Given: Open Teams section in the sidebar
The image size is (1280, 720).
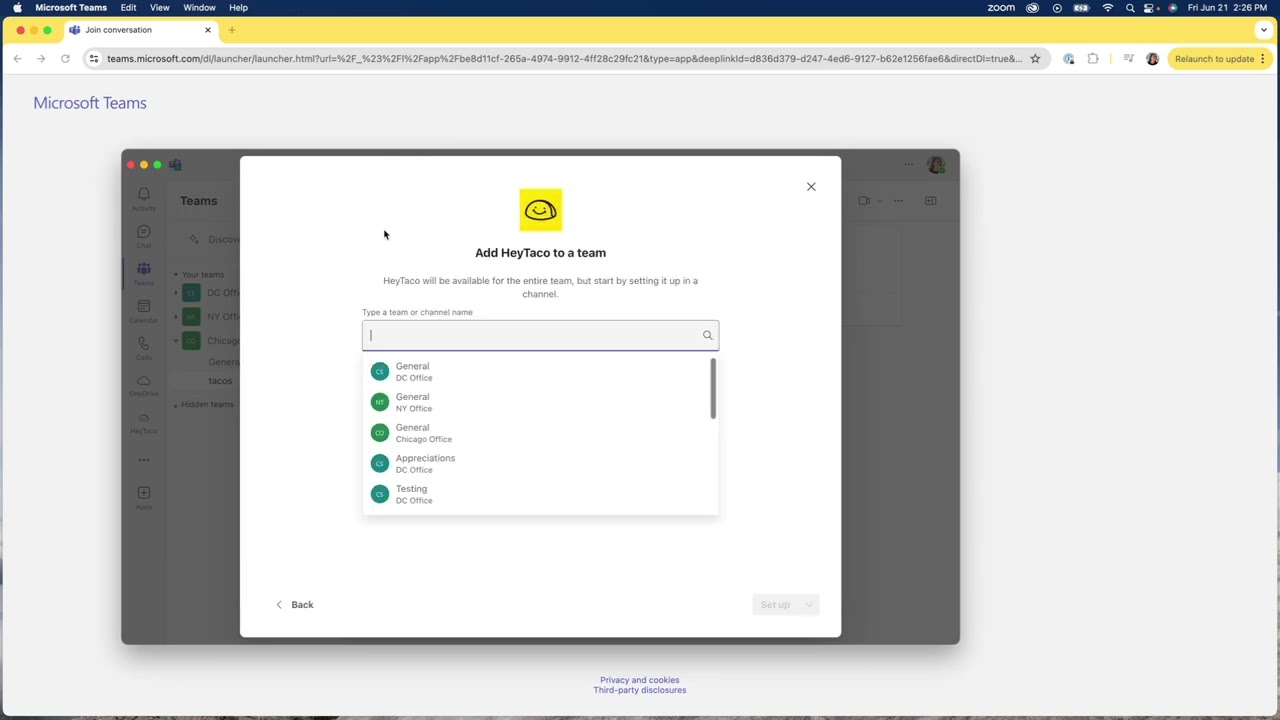Looking at the screenshot, I should 144,273.
